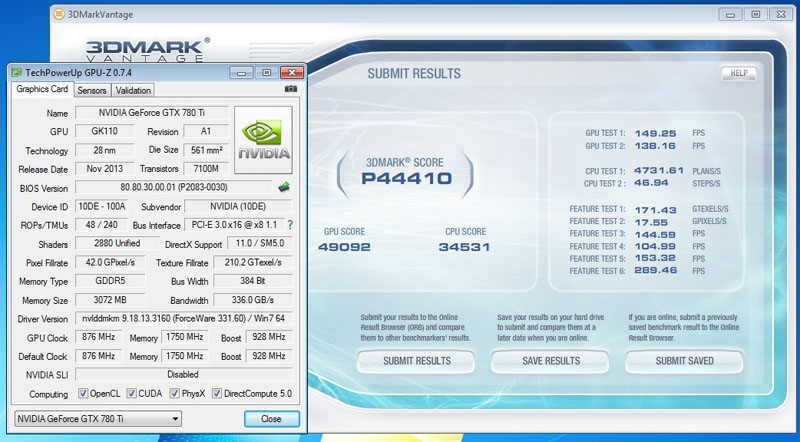Image resolution: width=800 pixels, height=442 pixels.
Task: Open the NVIDIA GeForce GTX 780 Ti dropdown
Action: 98,419
